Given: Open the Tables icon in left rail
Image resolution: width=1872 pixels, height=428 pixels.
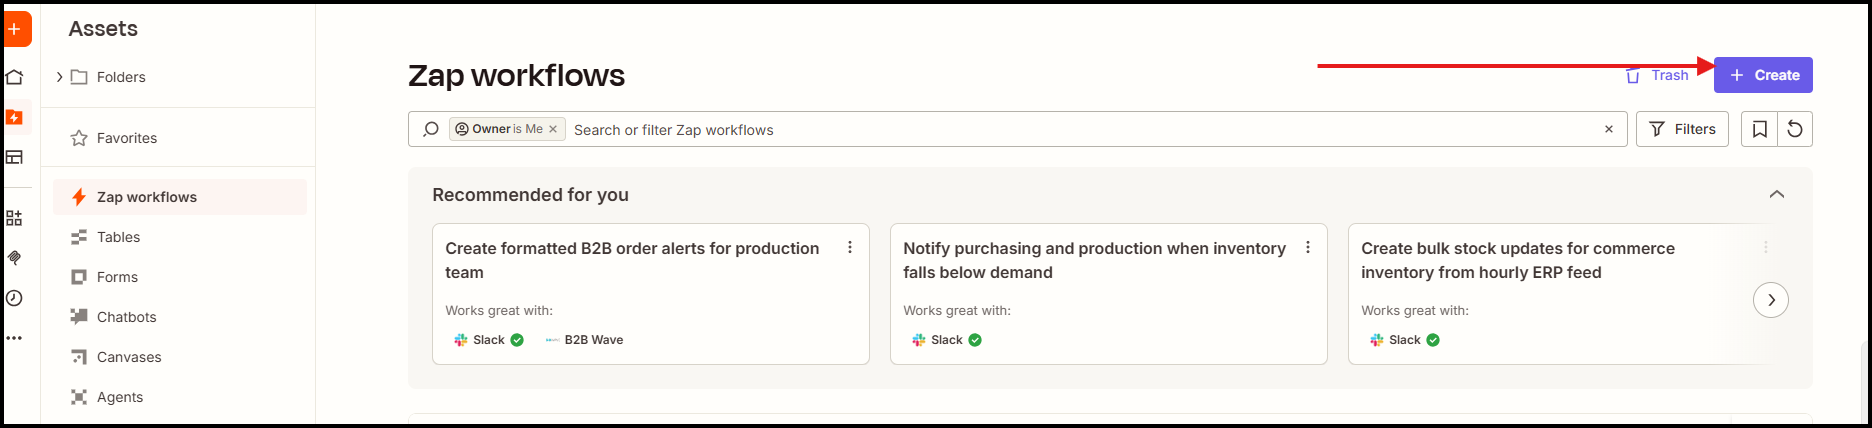Looking at the screenshot, I should tap(15, 157).
